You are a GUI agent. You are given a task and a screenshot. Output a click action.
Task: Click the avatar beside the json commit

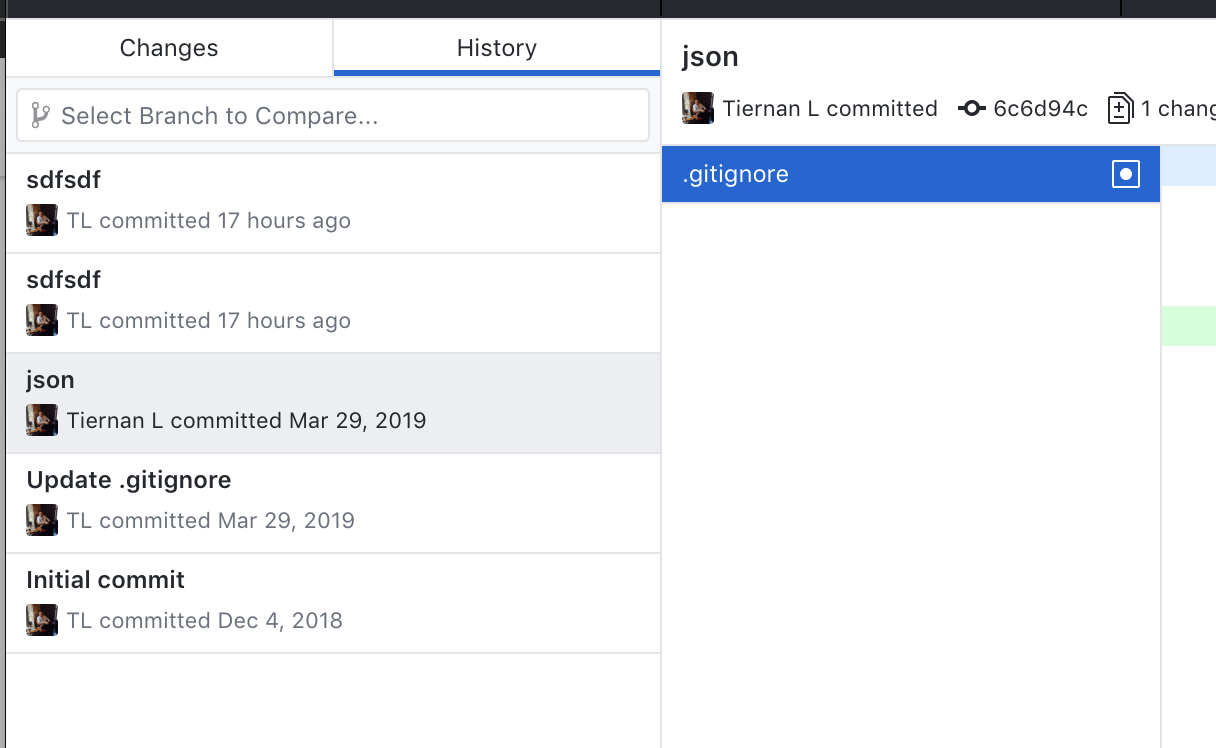coord(41,420)
